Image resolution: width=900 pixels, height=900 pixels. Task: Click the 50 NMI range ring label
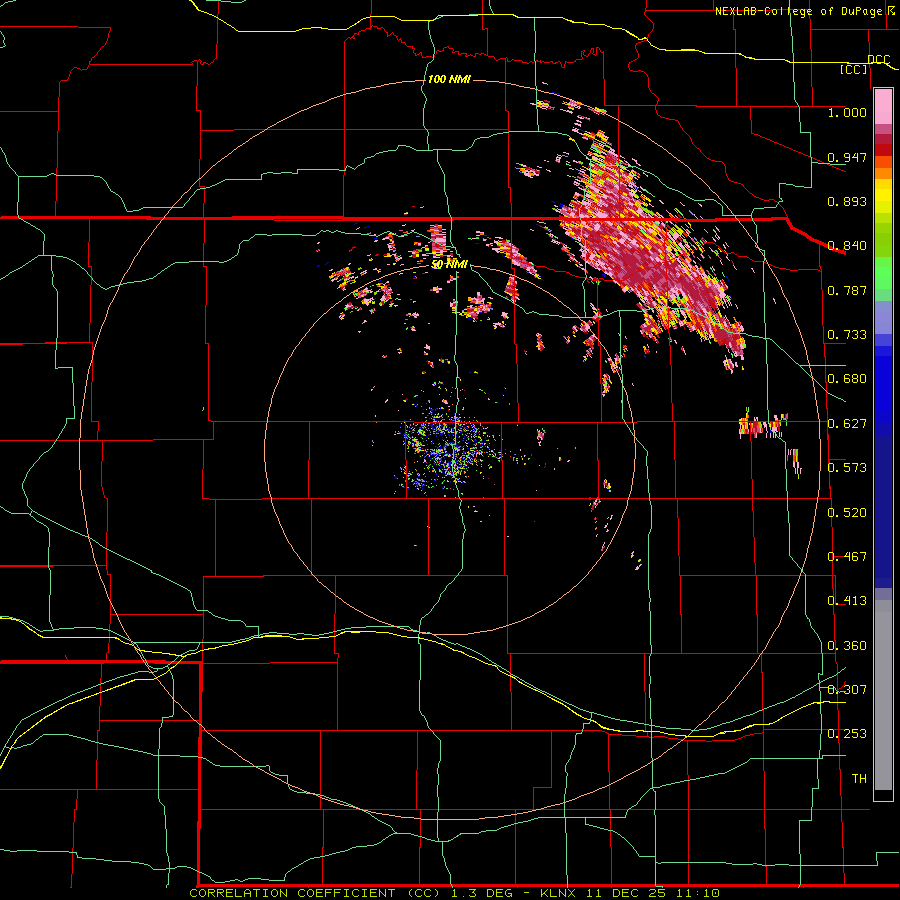pyautogui.click(x=450, y=265)
